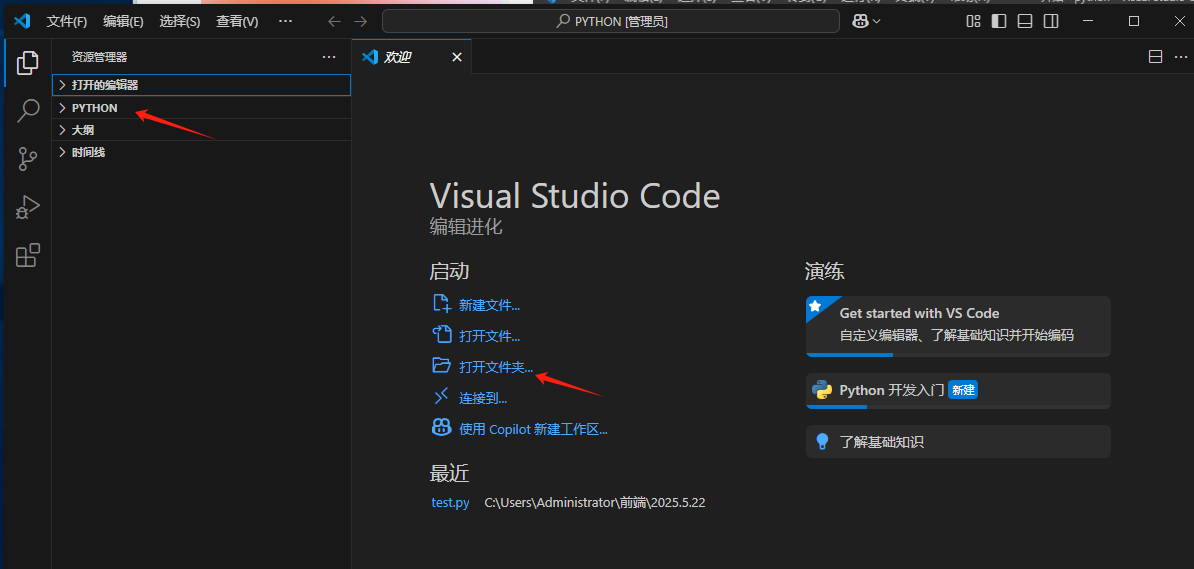Click the star badge on Get started card
Screen dimensions: 1194x569
(815, 306)
